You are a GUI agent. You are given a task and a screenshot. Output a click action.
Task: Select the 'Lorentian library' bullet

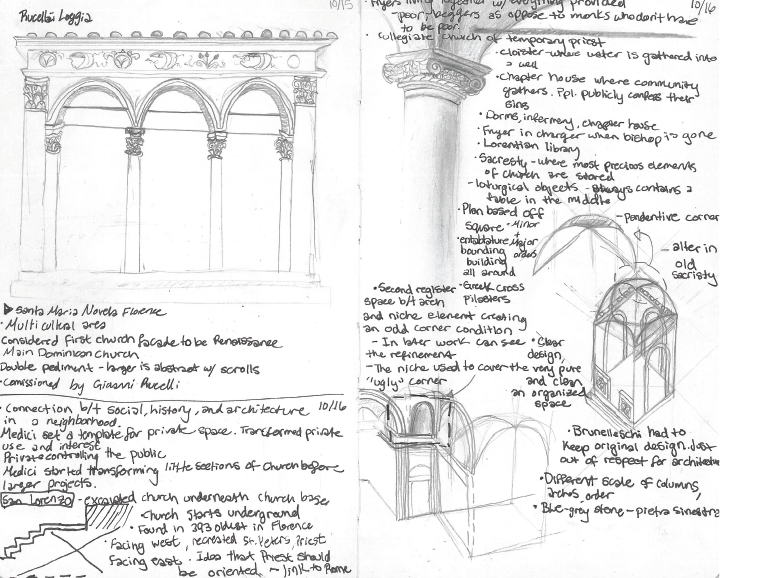(528, 147)
